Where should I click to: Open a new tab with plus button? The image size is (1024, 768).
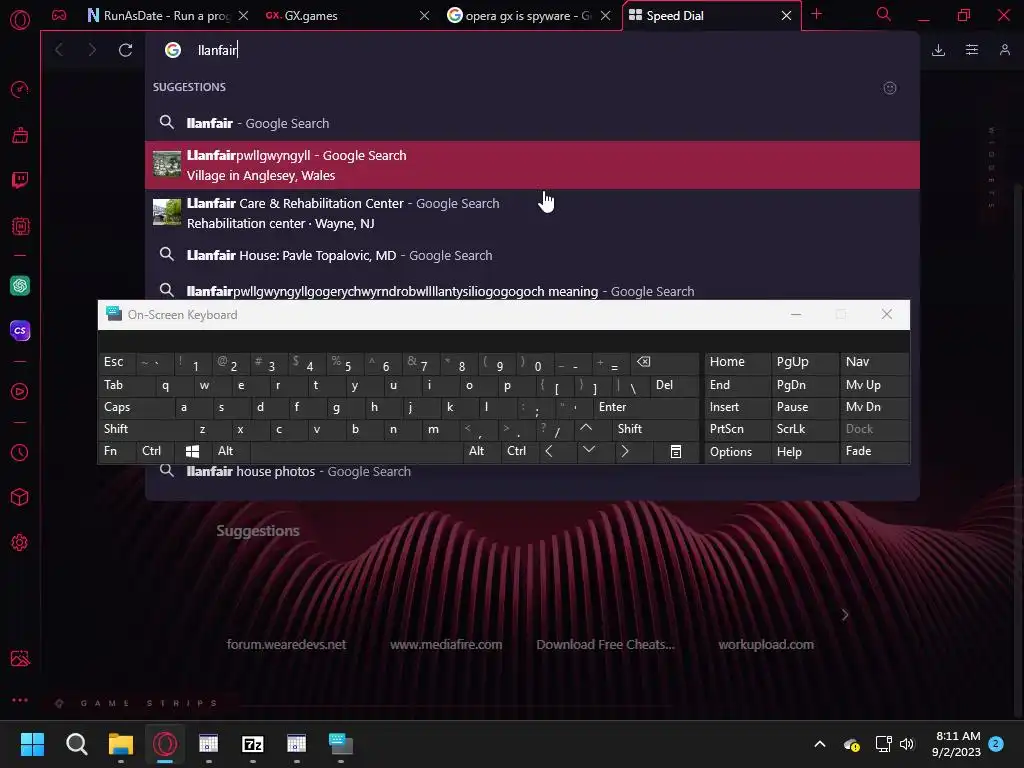pos(816,14)
